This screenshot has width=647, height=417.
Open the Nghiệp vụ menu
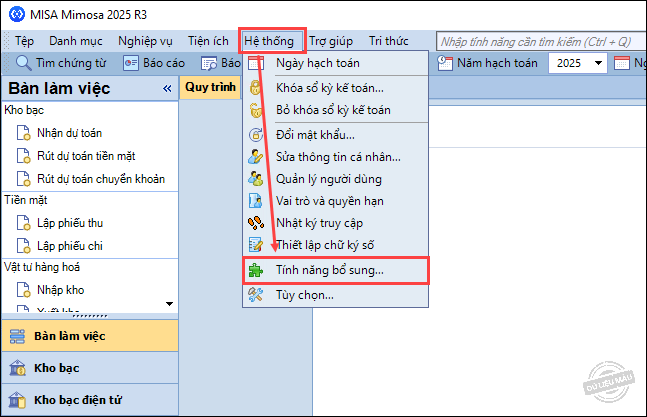145,41
